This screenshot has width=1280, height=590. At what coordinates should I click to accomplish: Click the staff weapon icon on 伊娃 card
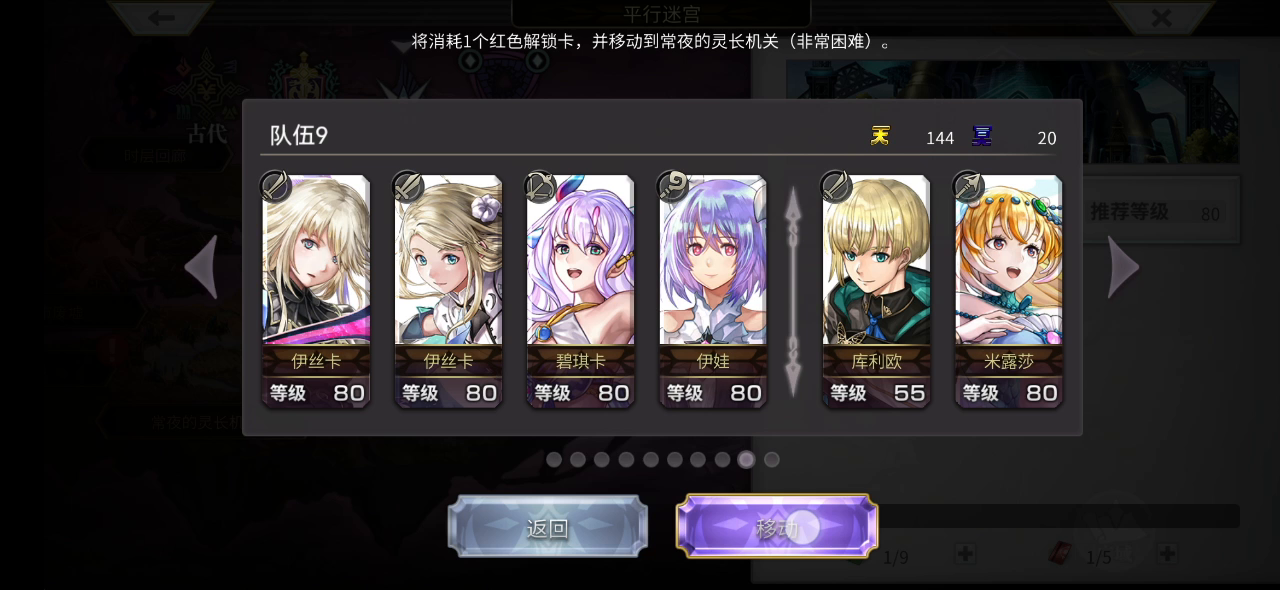[672, 186]
